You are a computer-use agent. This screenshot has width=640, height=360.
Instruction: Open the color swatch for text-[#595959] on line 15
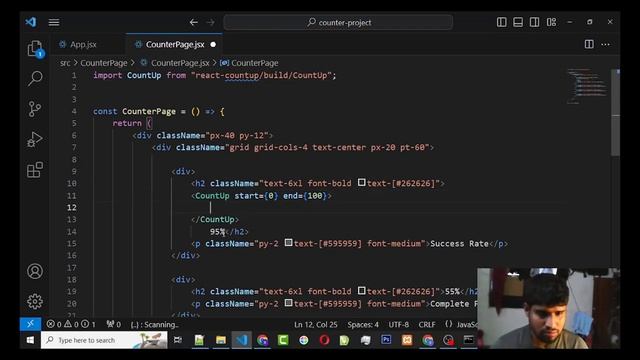289,242
